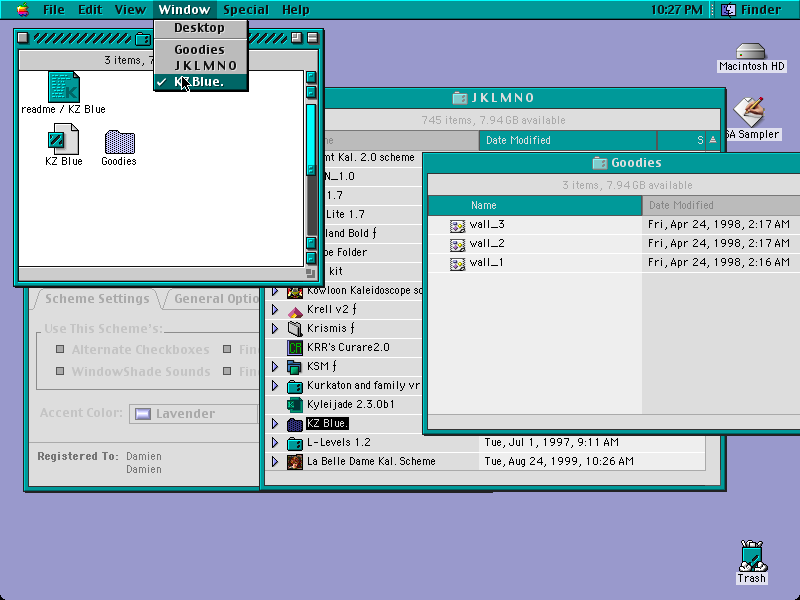Screen dimensions: 800x600
Task: Click the date "Fri, Apr 24, 1998, 2:16 AM"
Action: tap(719, 262)
